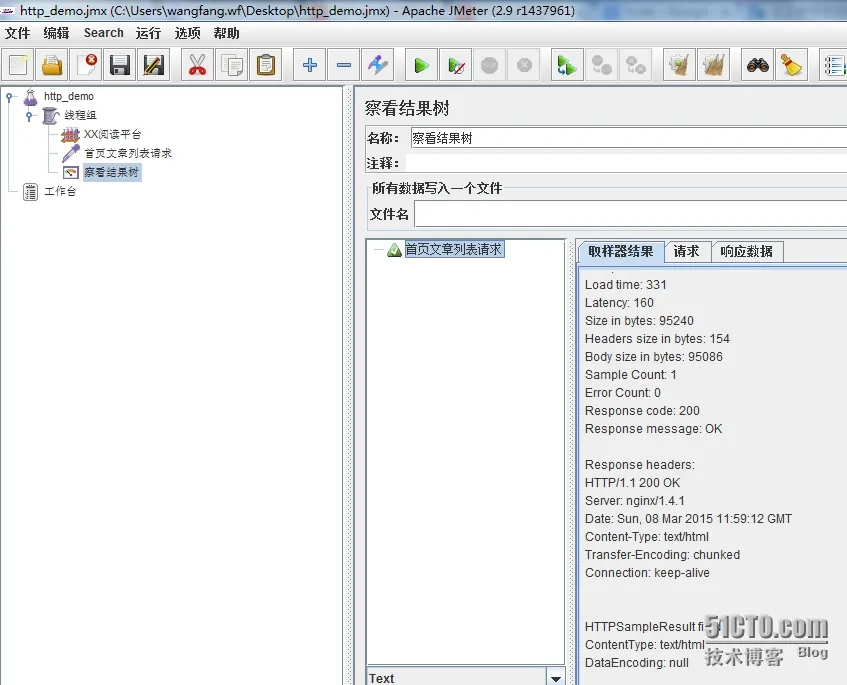
Task: Select 工作台 workbench node
Action: pyautogui.click(x=60, y=191)
